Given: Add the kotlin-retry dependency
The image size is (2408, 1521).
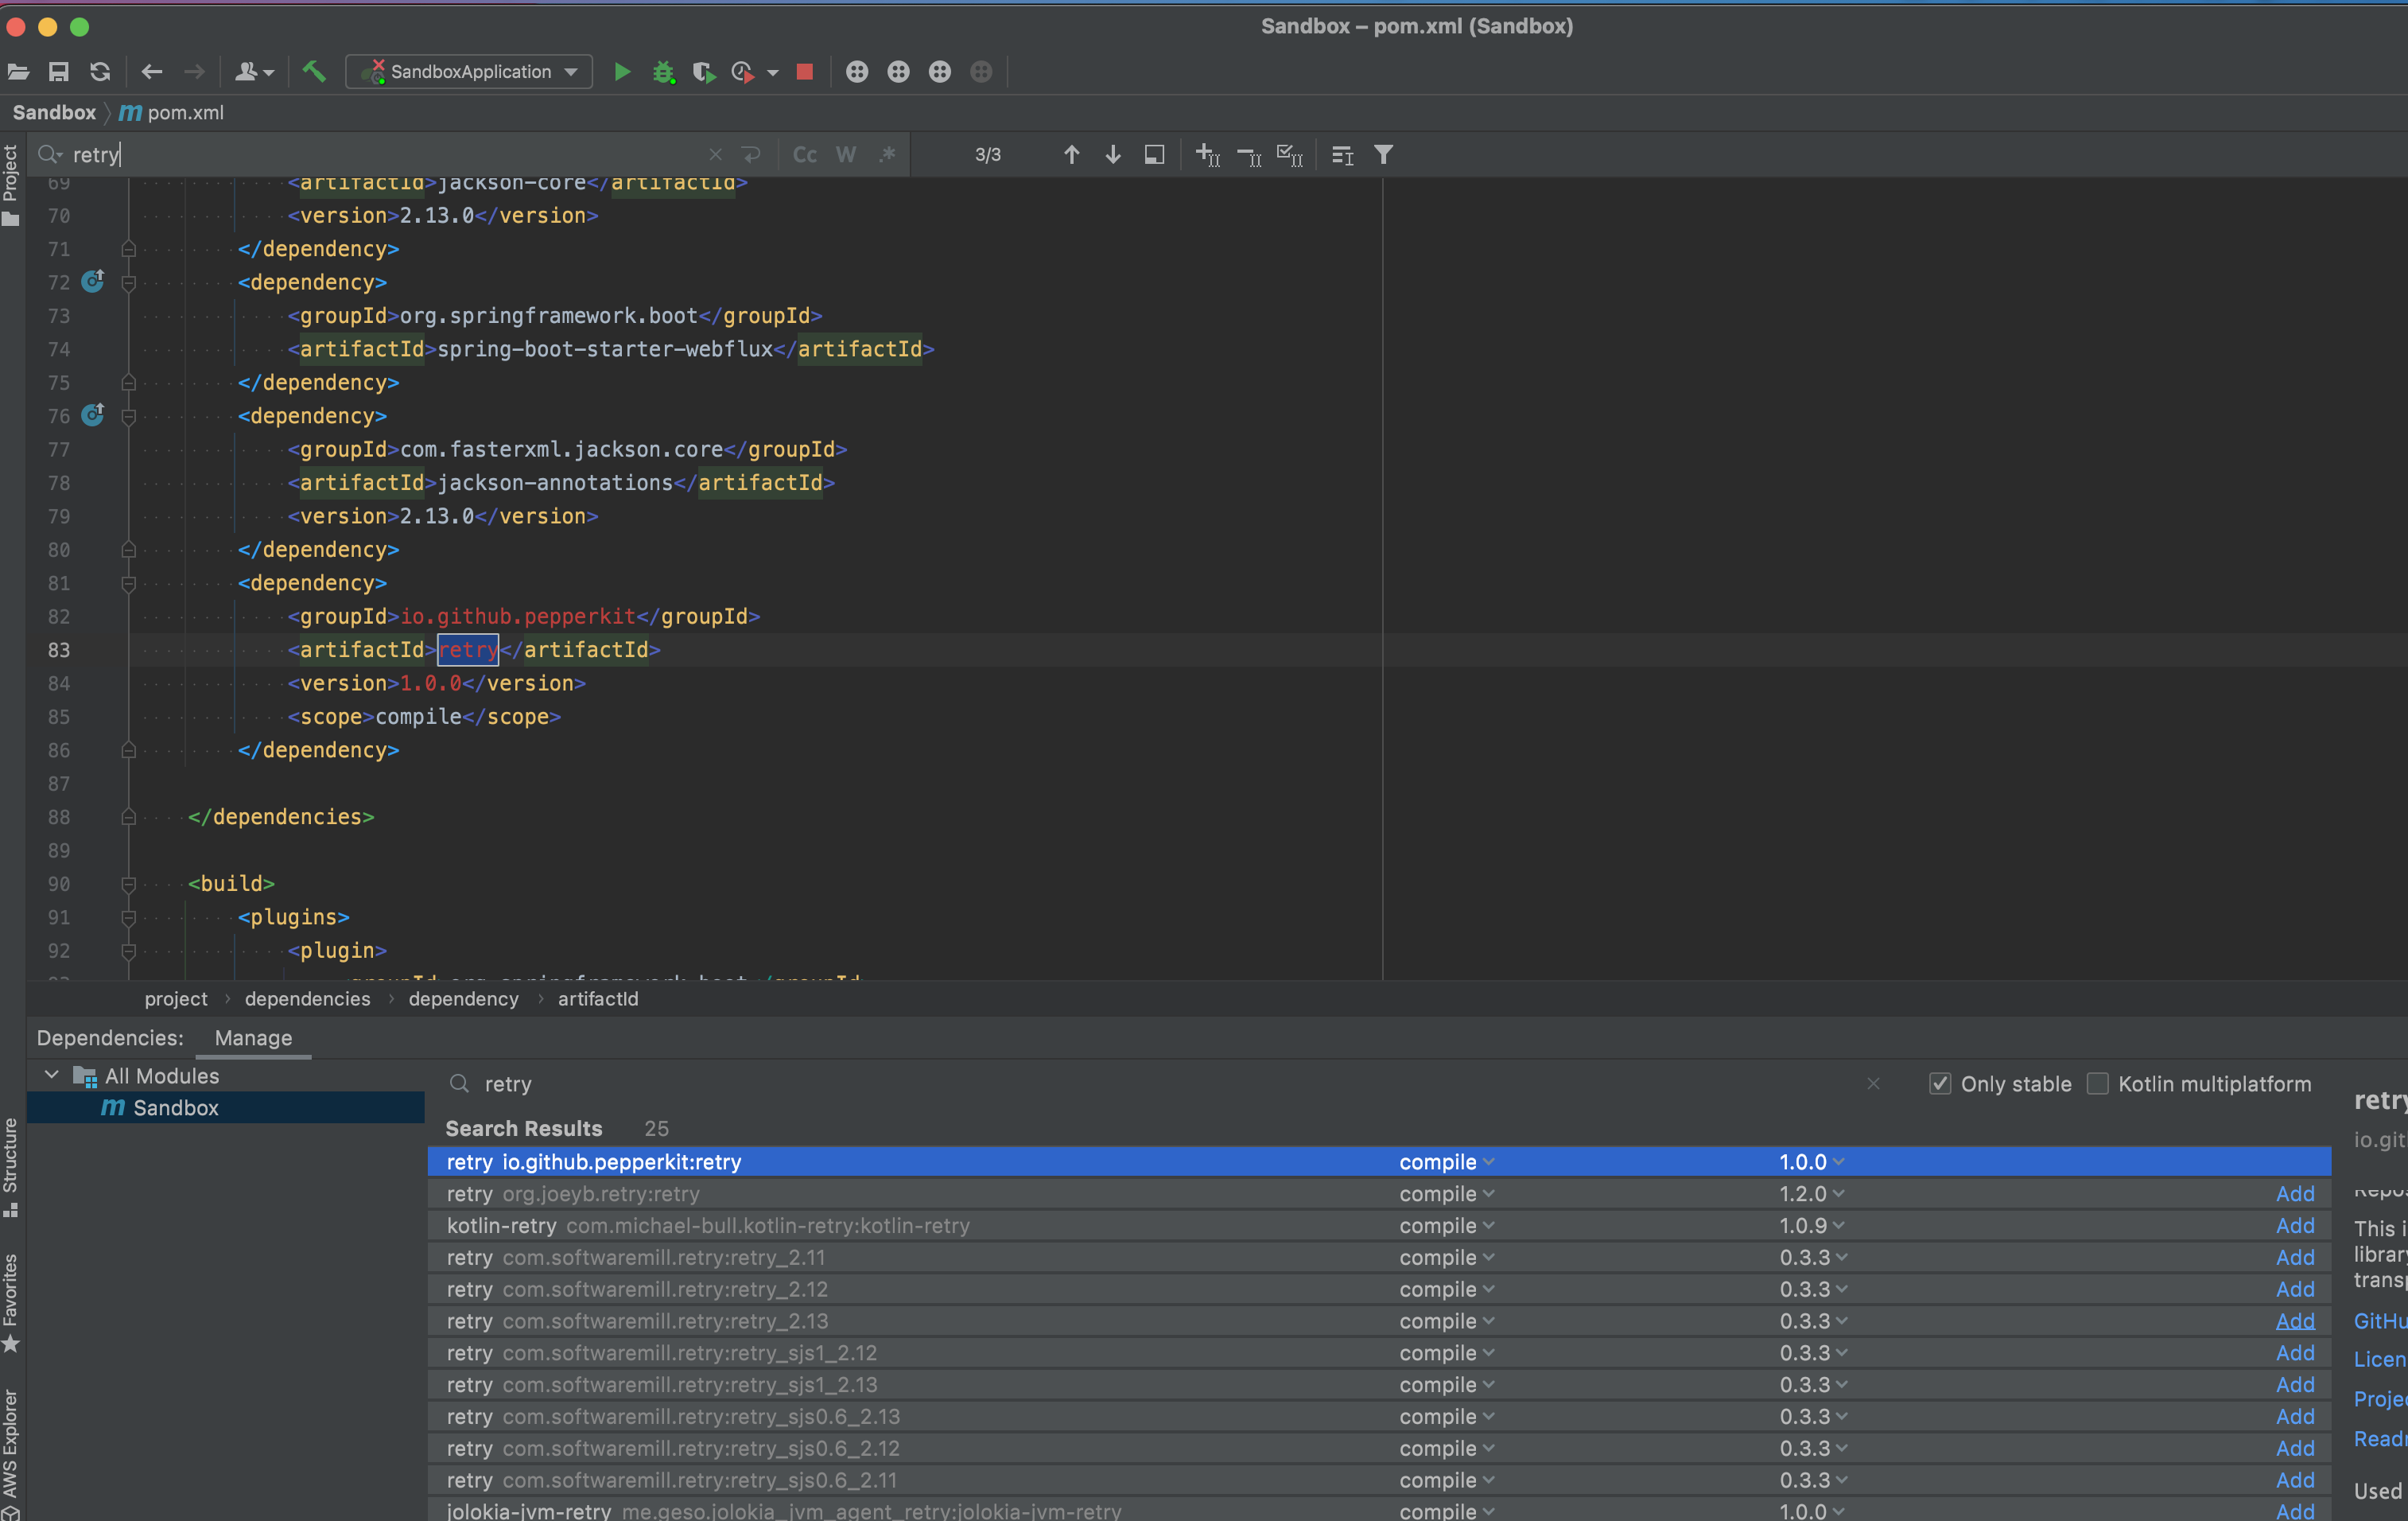Looking at the screenshot, I should click(x=2295, y=1226).
